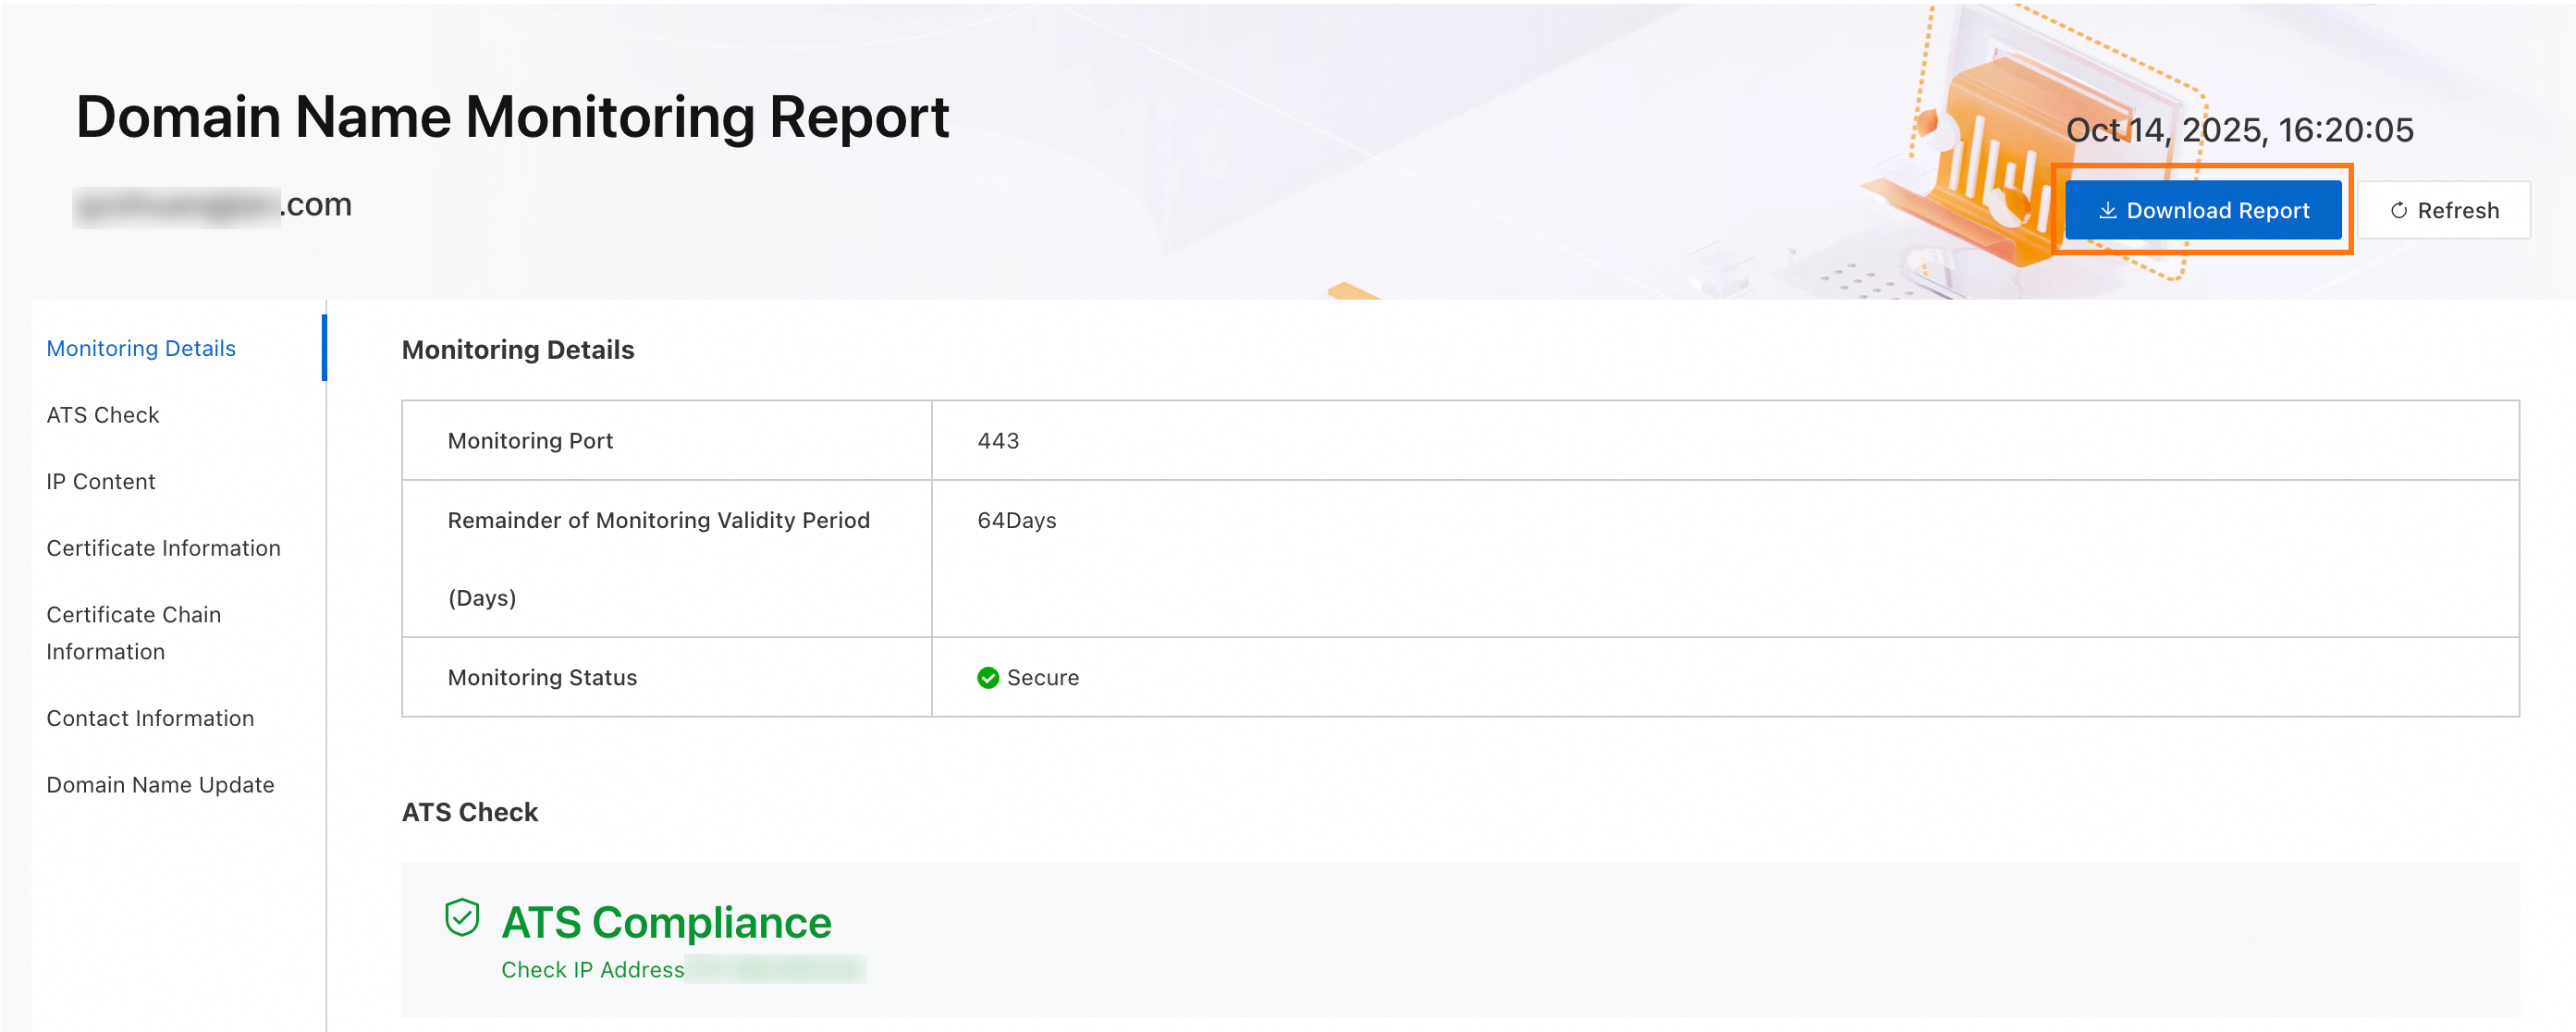The image size is (2576, 1032).
Task: Click the circular refresh icon
Action: point(2398,210)
